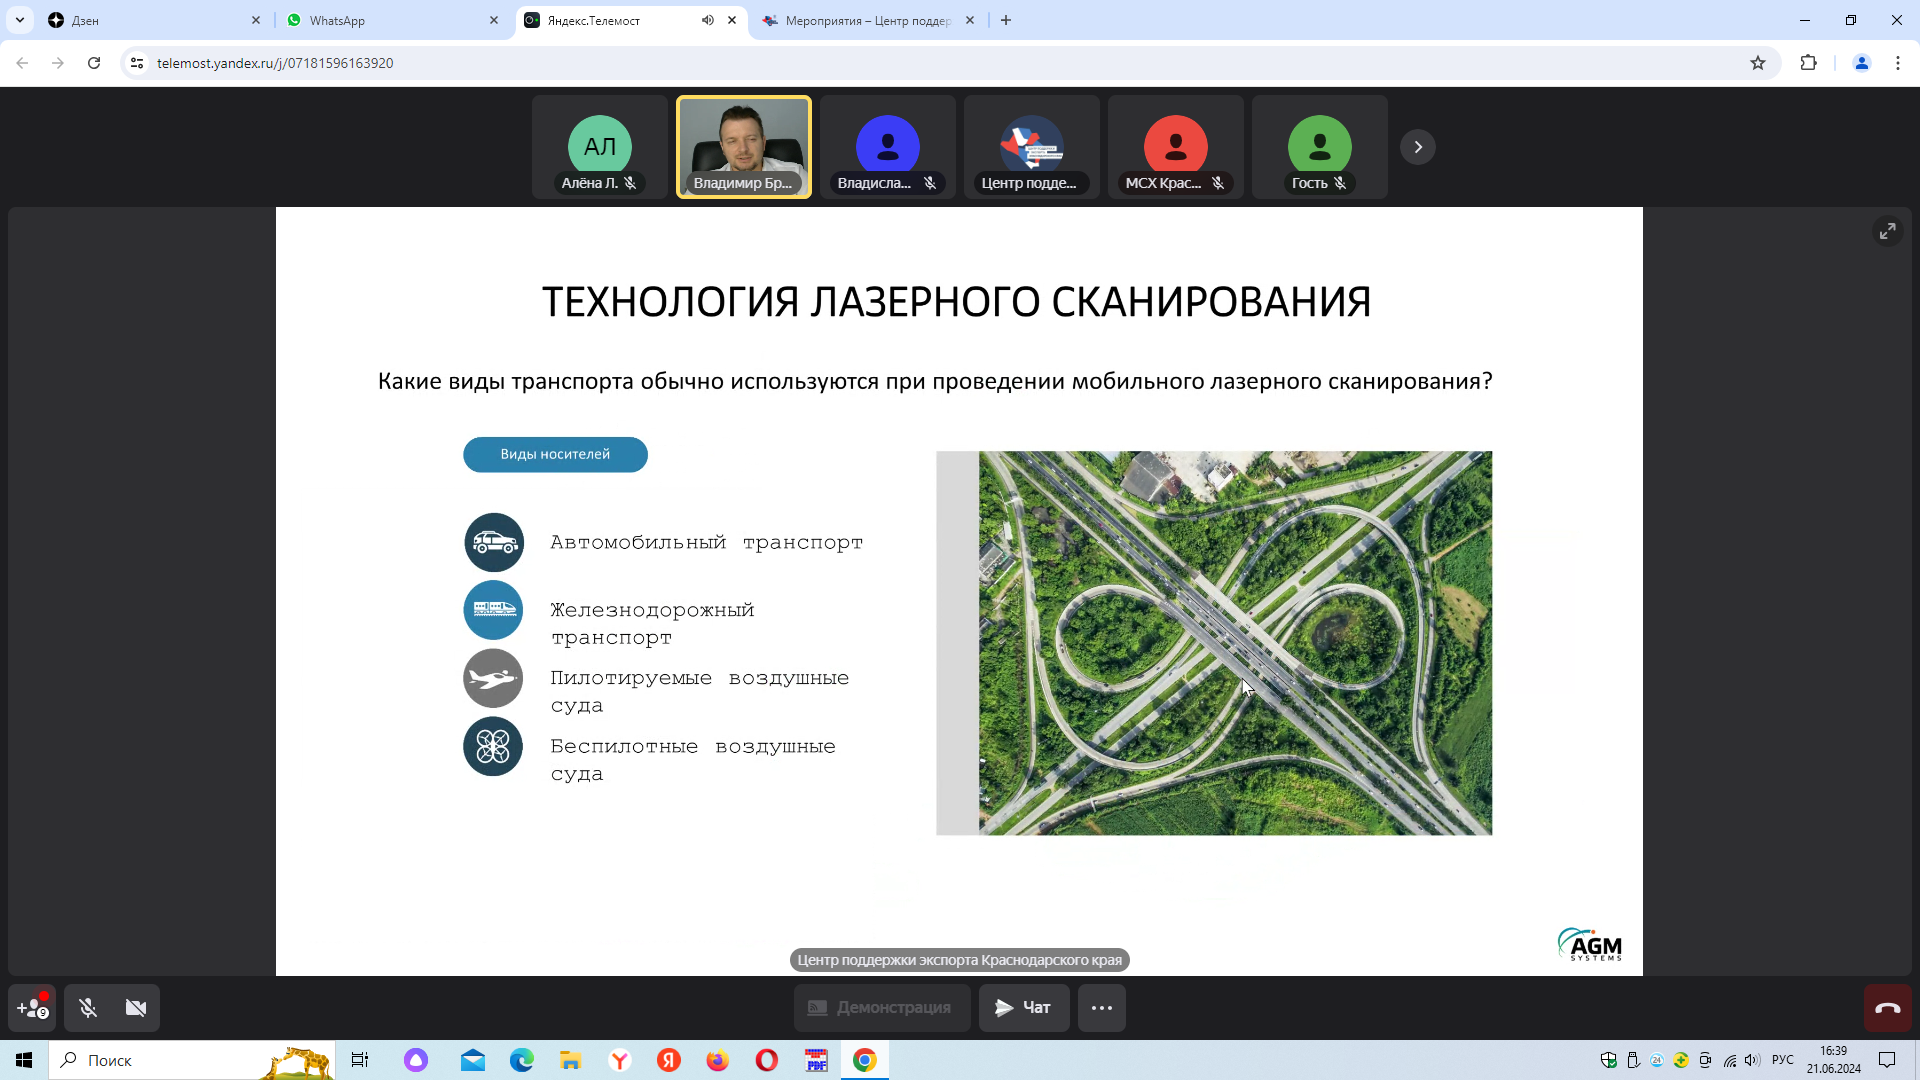
Task: Expand the shared presentation to fullscreen
Action: point(1887,231)
